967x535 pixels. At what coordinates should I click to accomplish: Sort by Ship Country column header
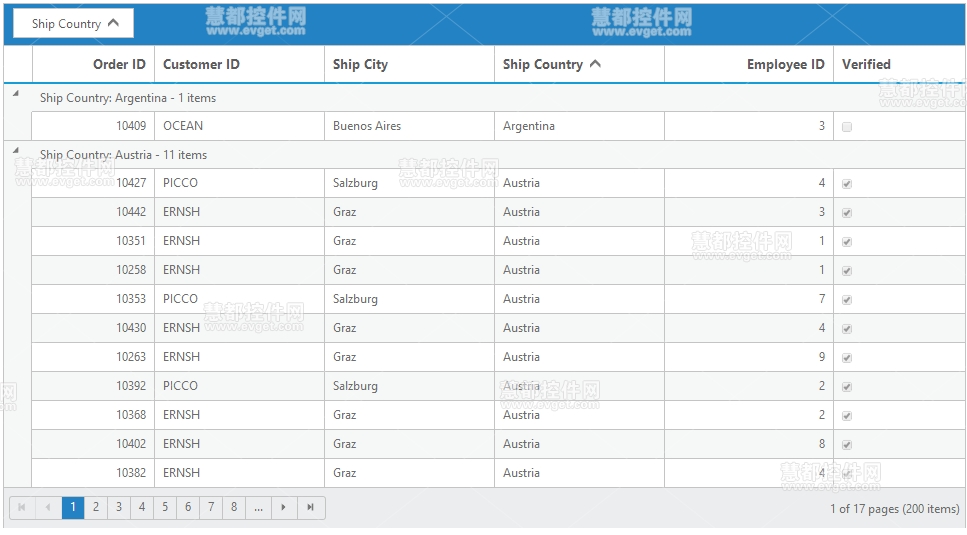[579, 64]
